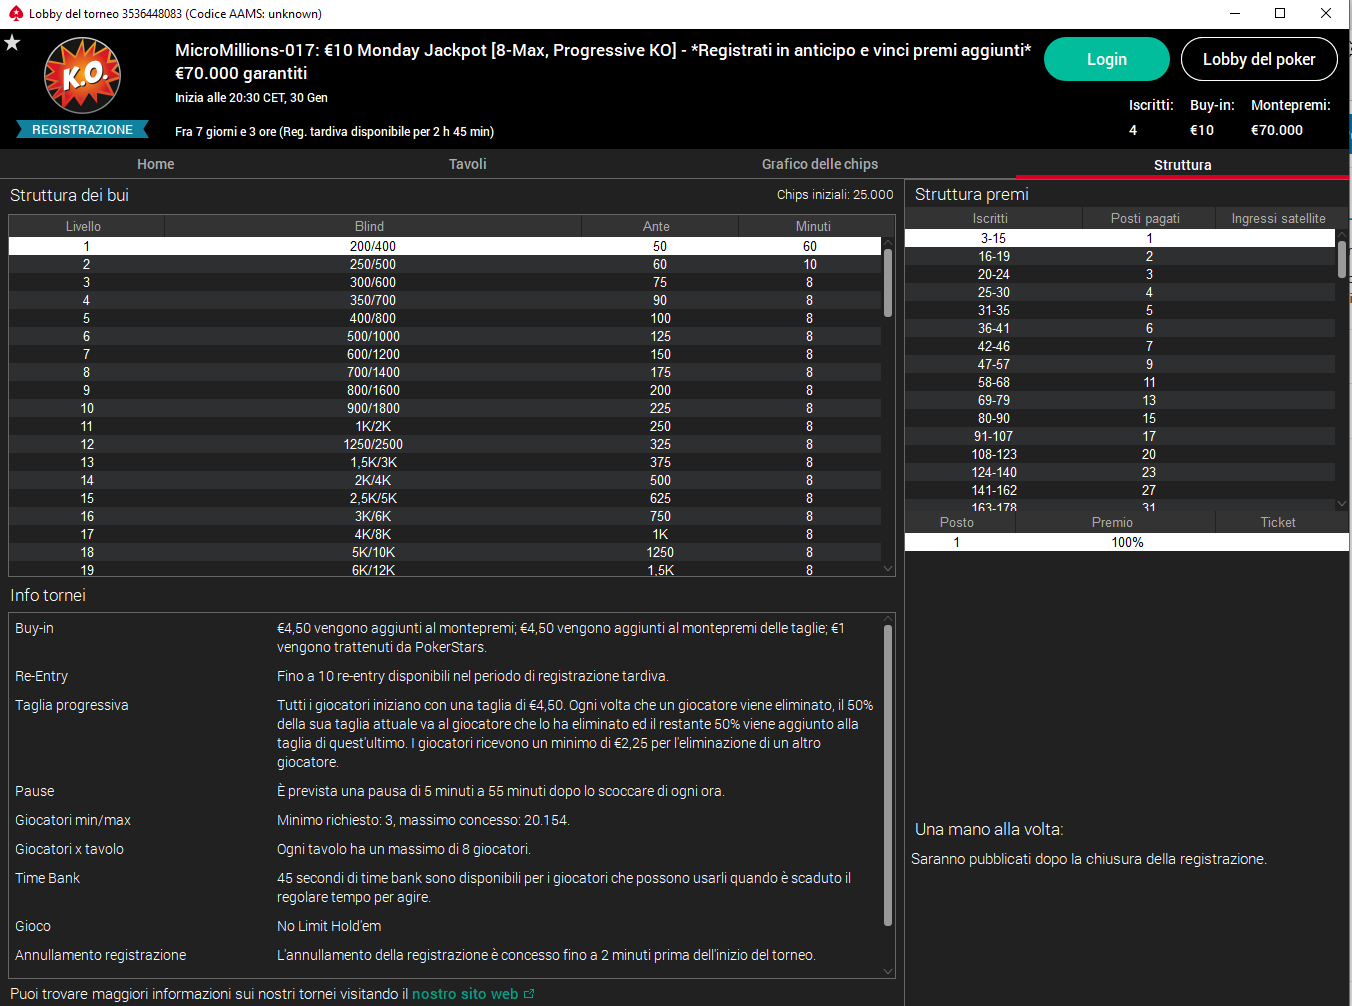Switch to the Home tab
Screen dimensions: 1352x1006
pos(155,164)
